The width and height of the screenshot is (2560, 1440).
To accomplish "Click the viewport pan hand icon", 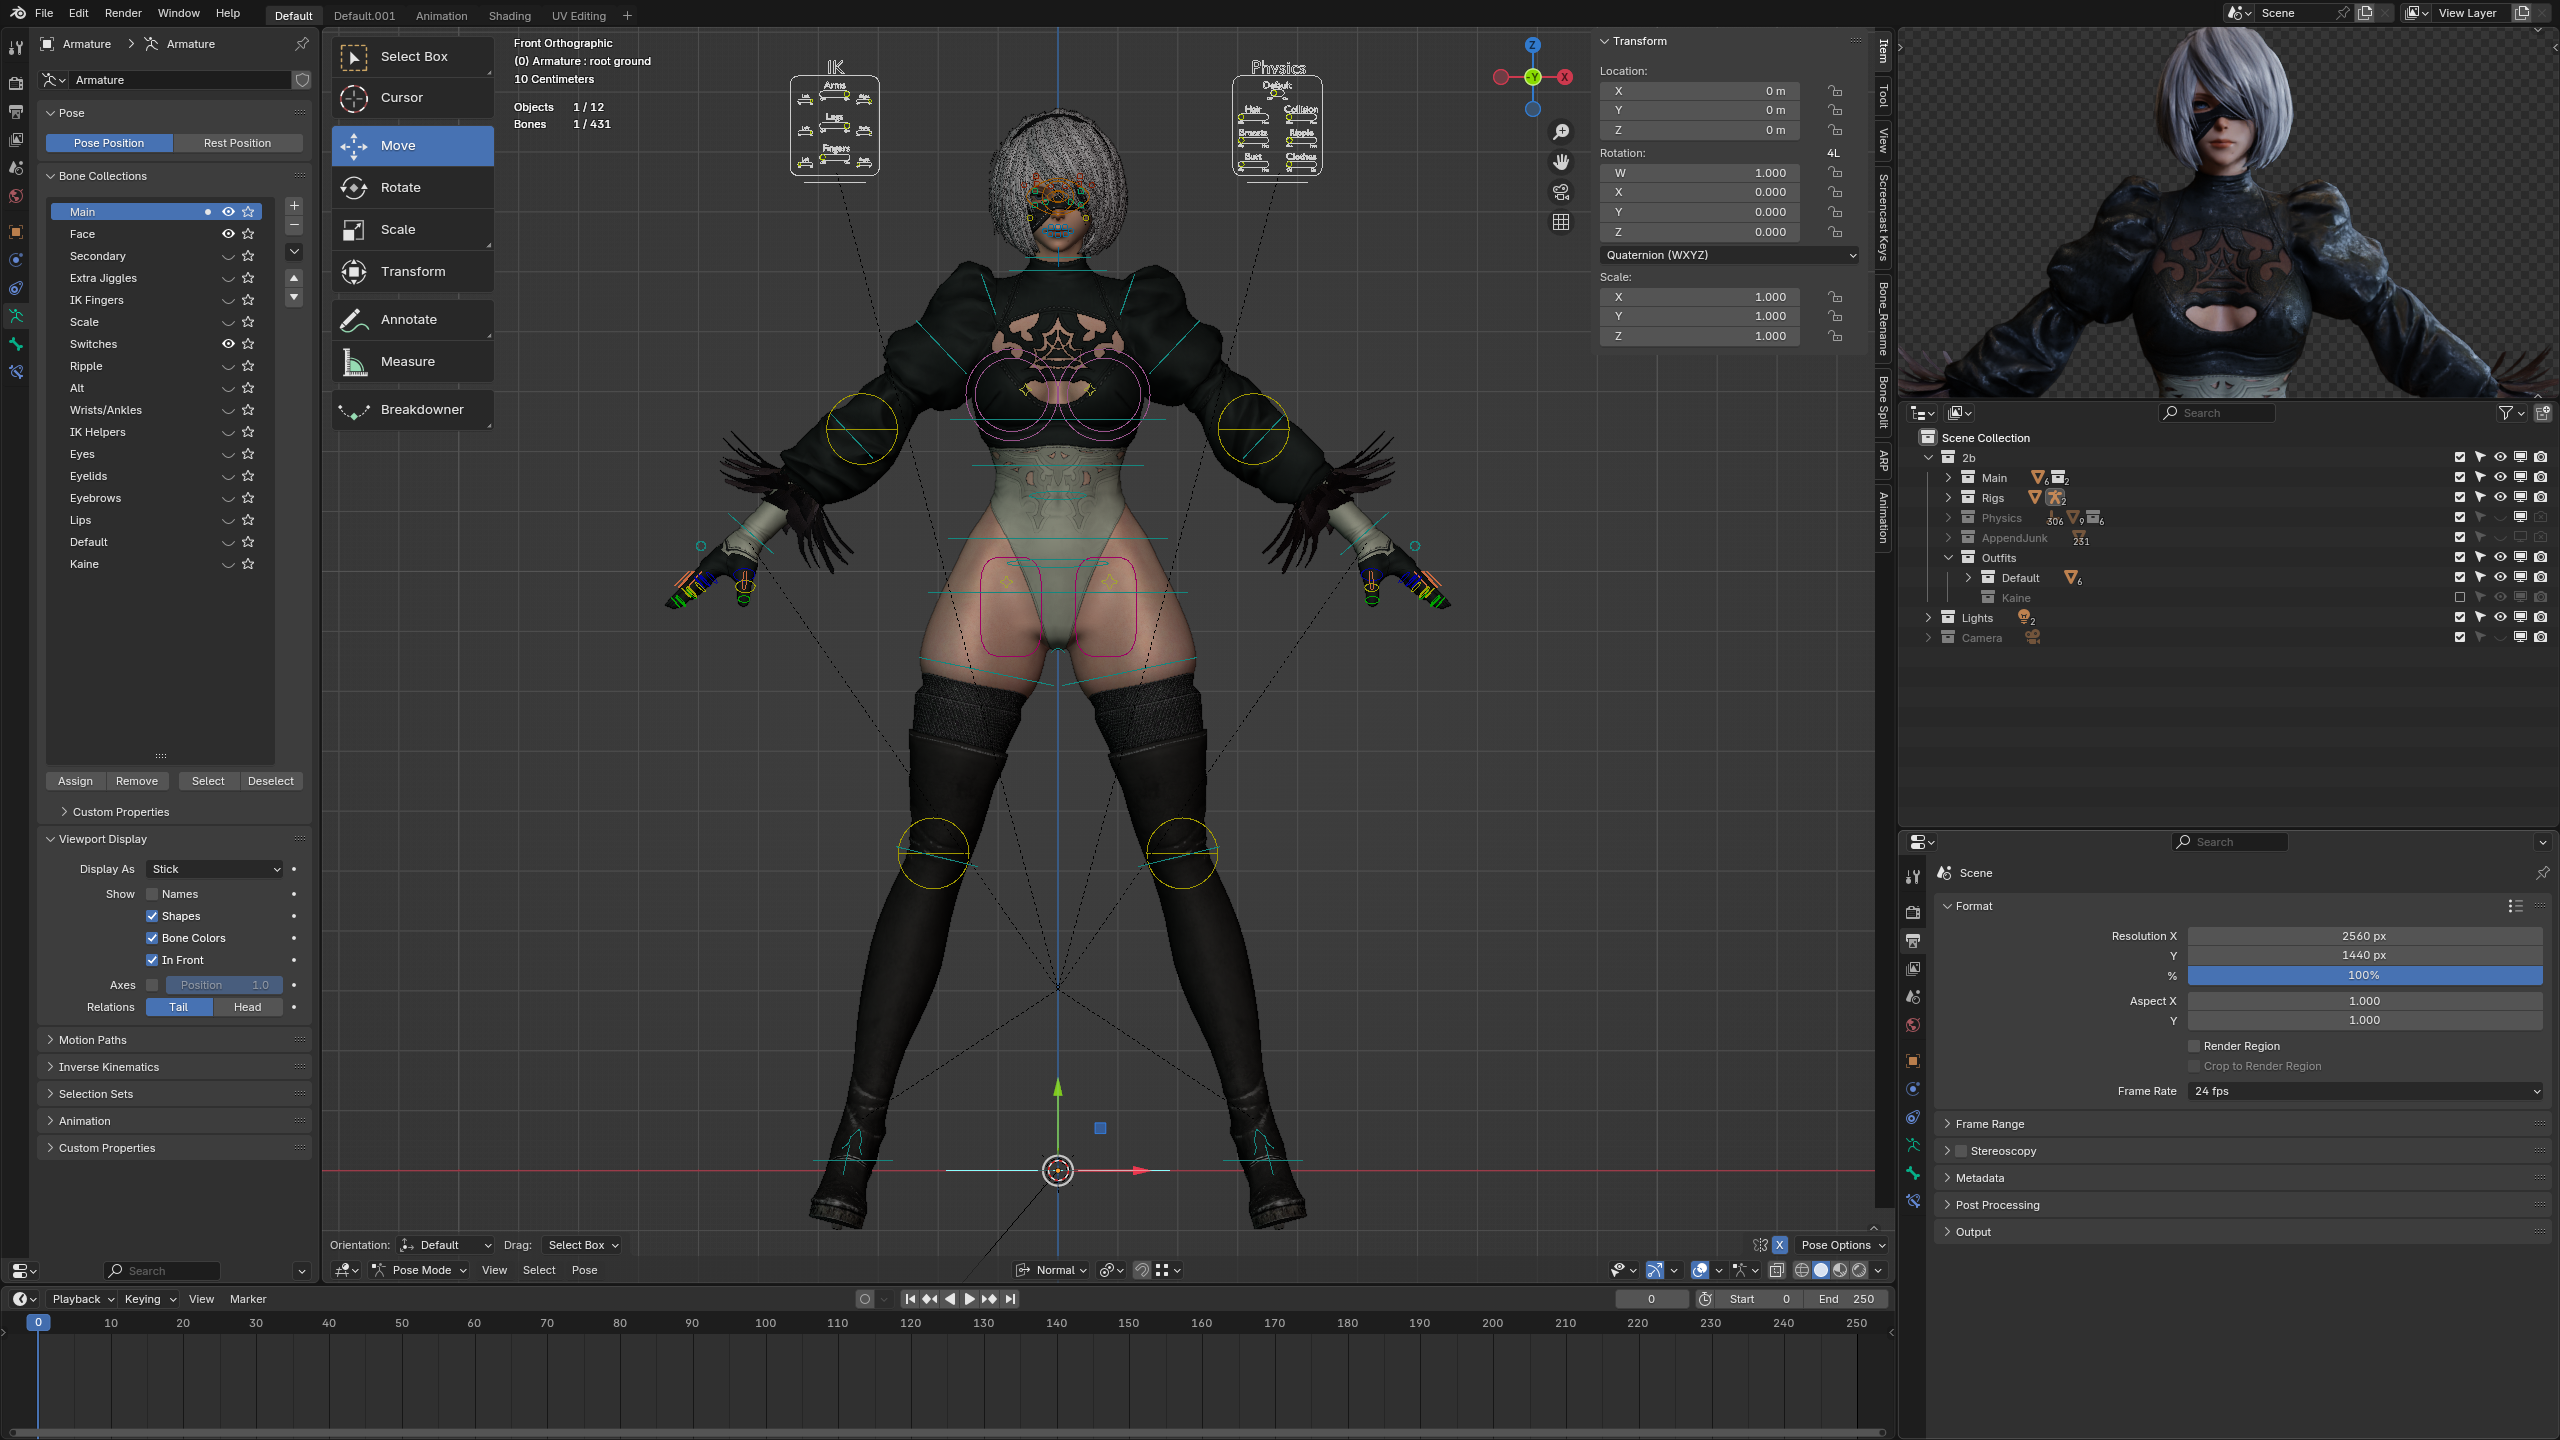I will 1561,162.
